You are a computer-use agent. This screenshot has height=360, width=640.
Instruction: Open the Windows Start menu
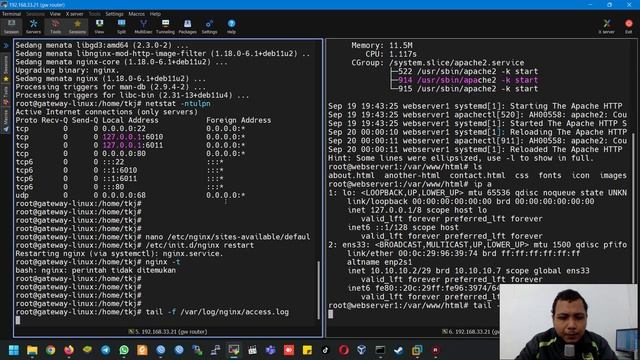point(14,350)
